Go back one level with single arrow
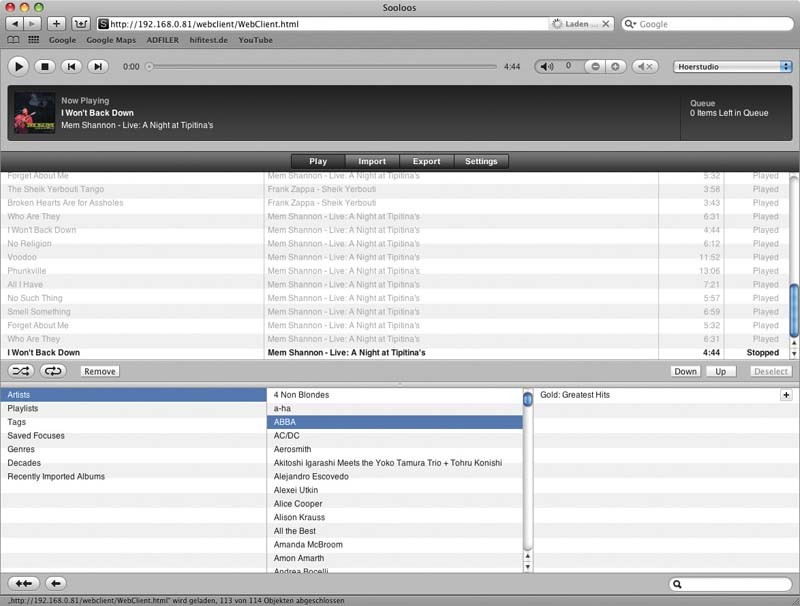This screenshot has width=800, height=606. tap(56, 583)
